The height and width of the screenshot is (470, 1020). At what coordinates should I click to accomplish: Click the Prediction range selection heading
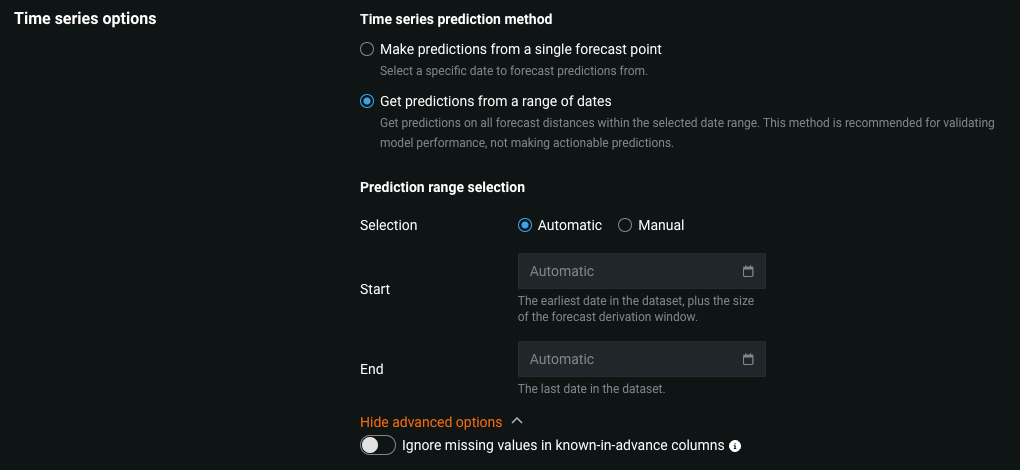[x=442, y=187]
